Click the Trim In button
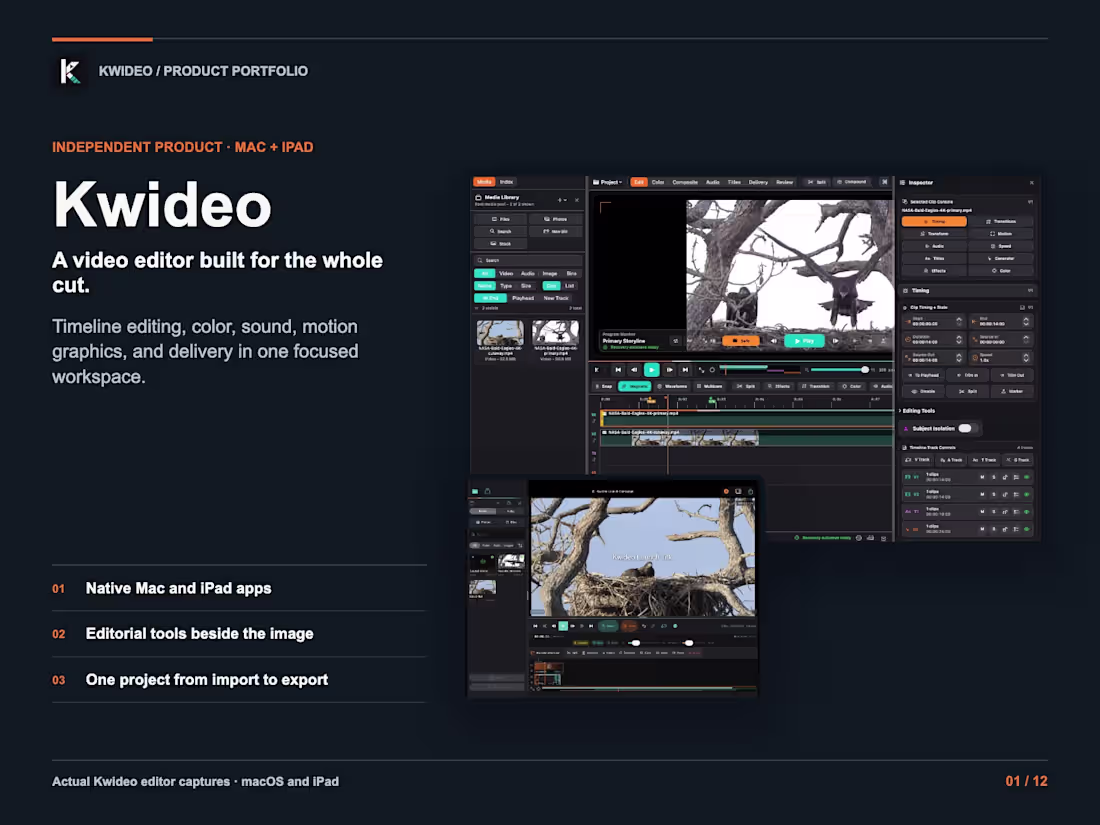This screenshot has width=1100, height=825. [x=967, y=375]
